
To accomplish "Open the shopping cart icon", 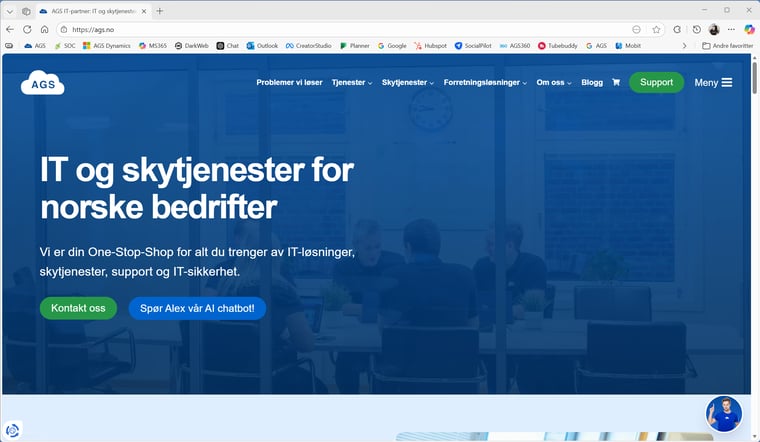I will (616, 82).
